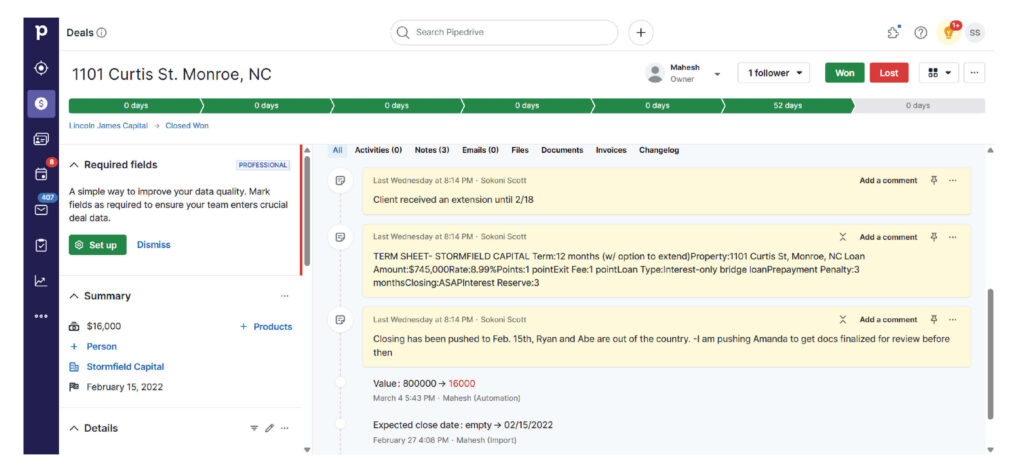Add Products to the deal
Image resolution: width=1024 pixels, height=472 pixels.
(266, 326)
